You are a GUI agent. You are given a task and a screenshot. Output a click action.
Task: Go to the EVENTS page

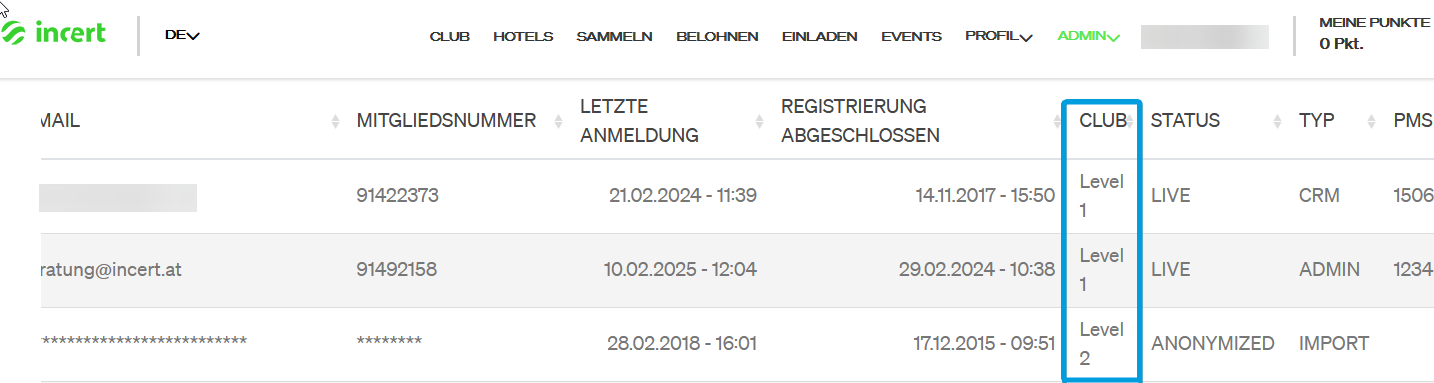click(x=911, y=36)
